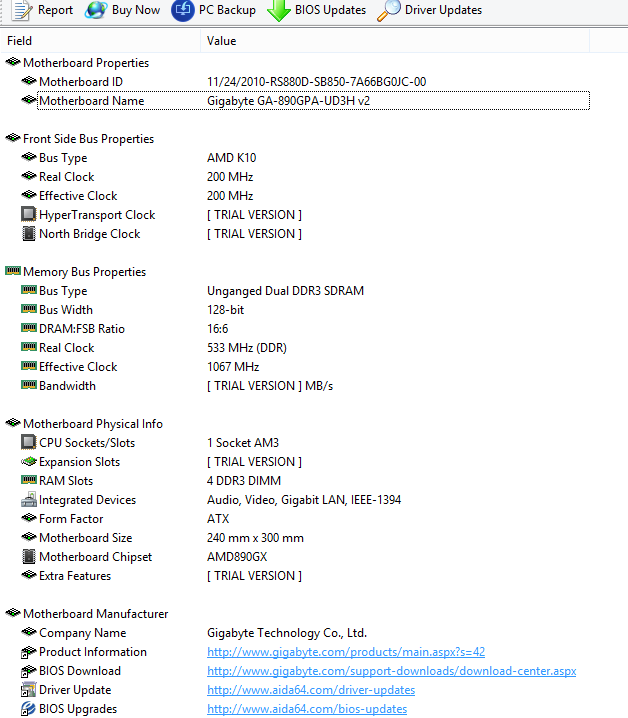Image resolution: width=628 pixels, height=718 pixels.
Task: Click the Report toolbar icon
Action: pyautogui.click(x=22, y=10)
